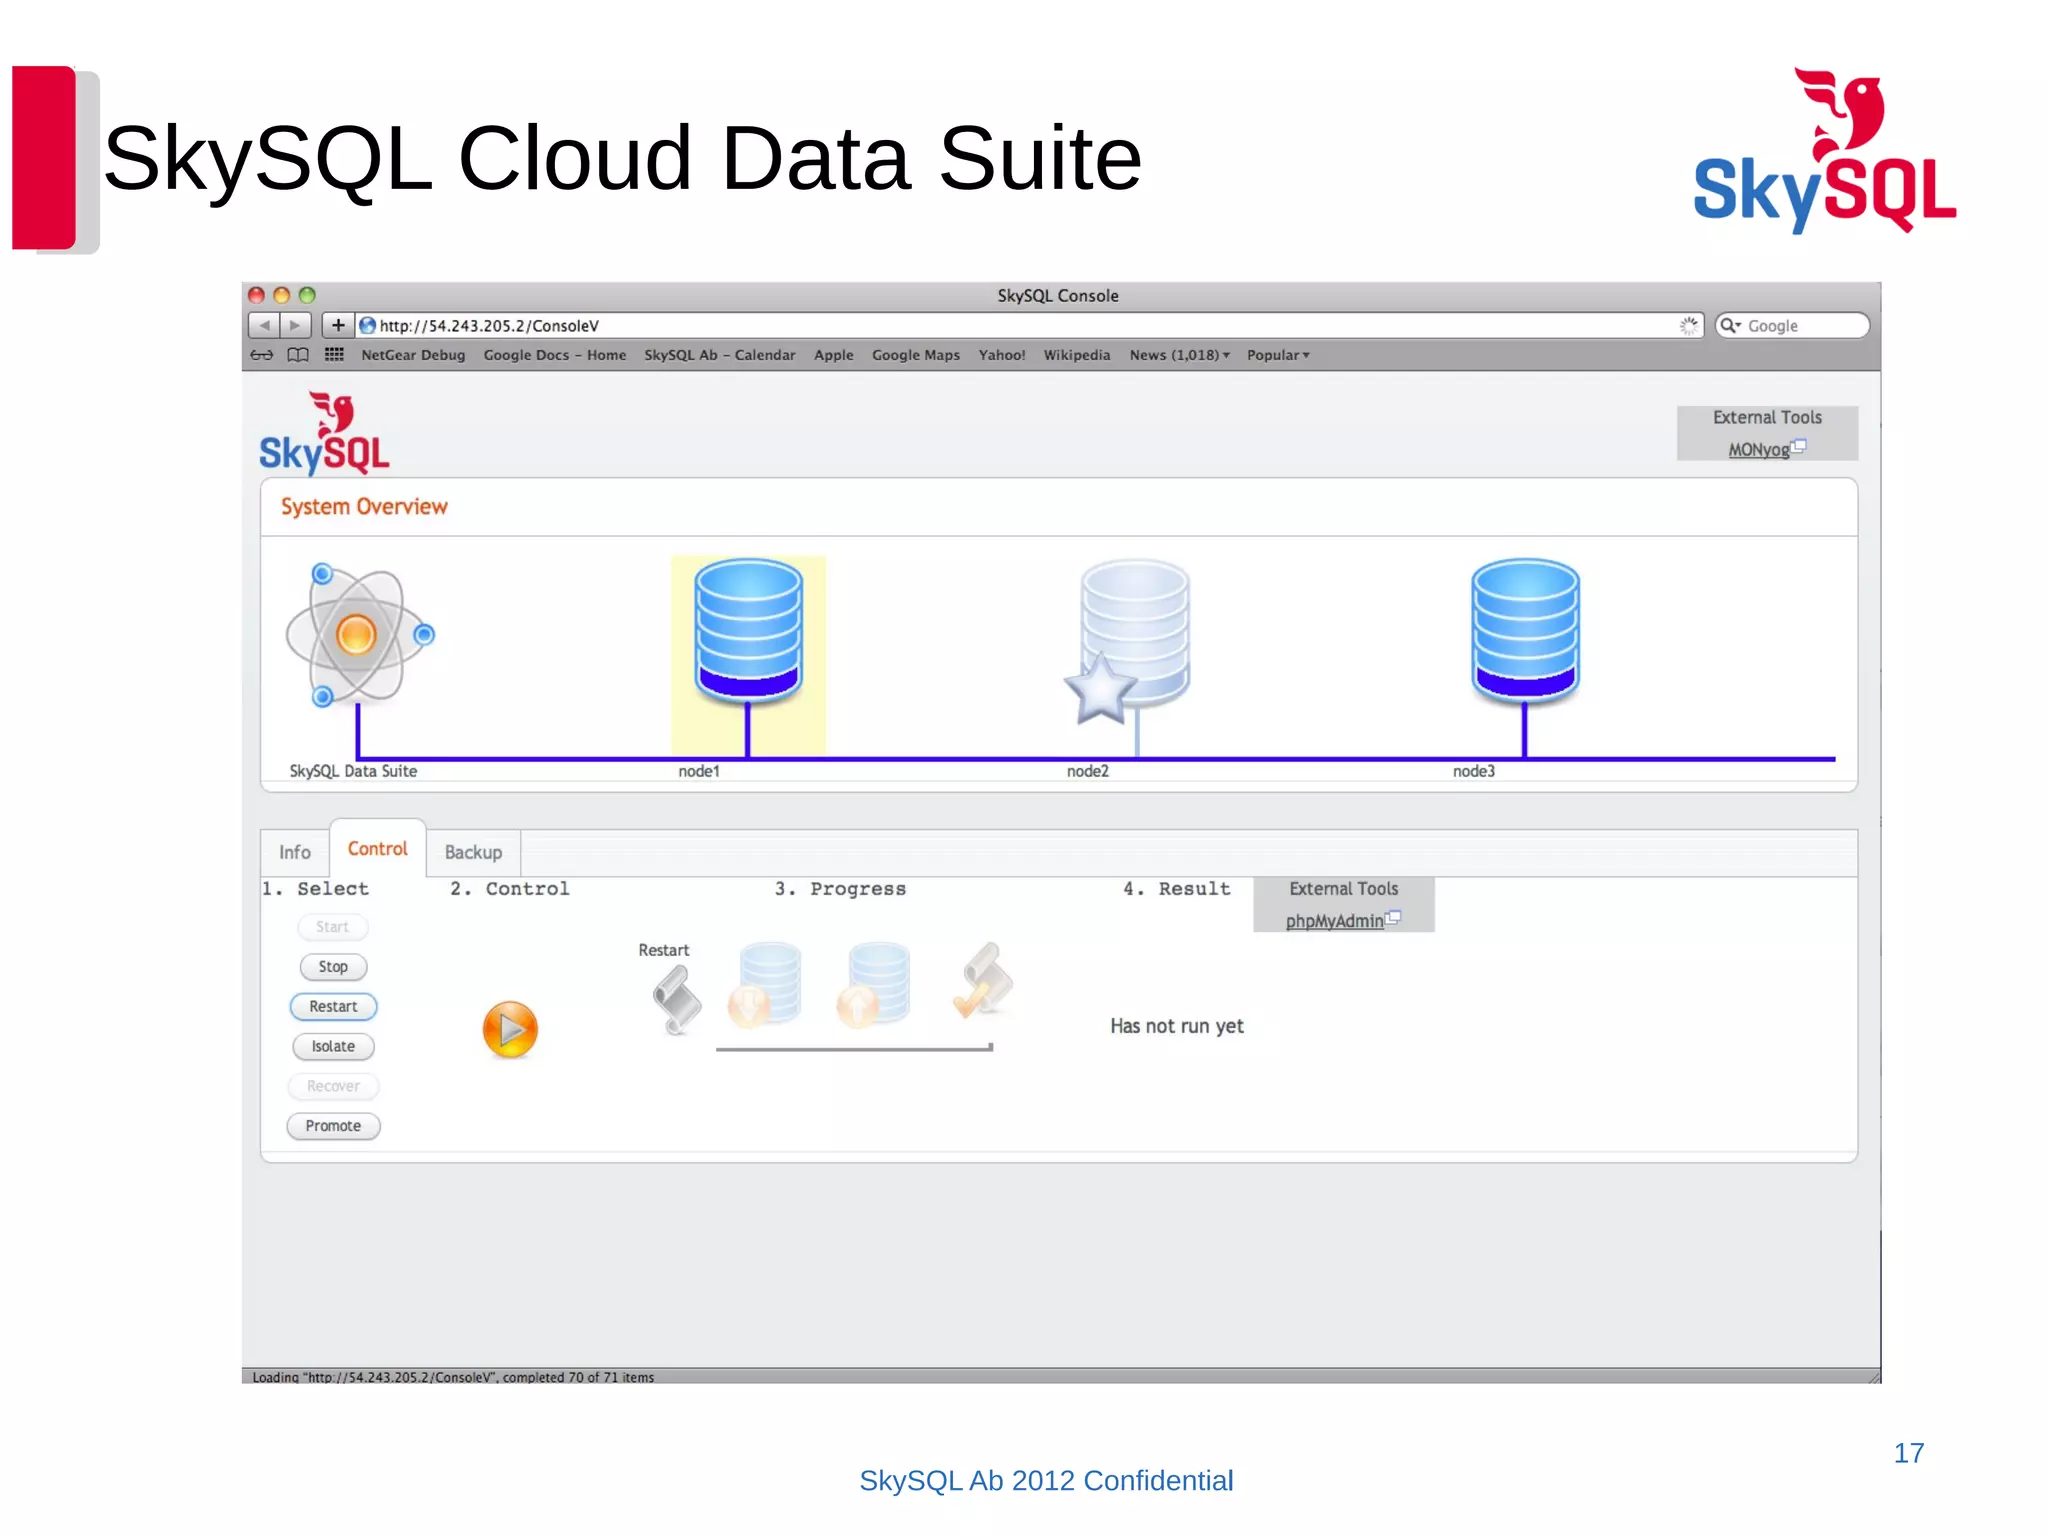This screenshot has width=2048, height=1536.
Task: Click the database download progress step icon
Action: point(767,985)
